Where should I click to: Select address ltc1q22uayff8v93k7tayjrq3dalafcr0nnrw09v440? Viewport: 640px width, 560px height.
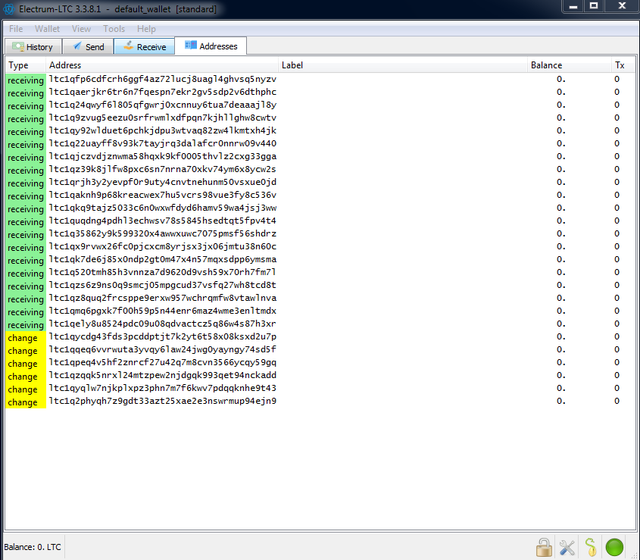[x=162, y=144]
